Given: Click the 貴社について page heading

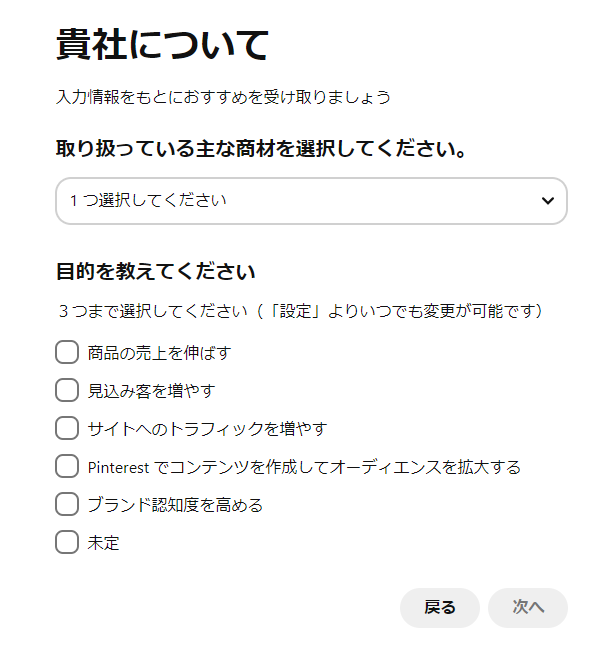Looking at the screenshot, I should [x=162, y=45].
